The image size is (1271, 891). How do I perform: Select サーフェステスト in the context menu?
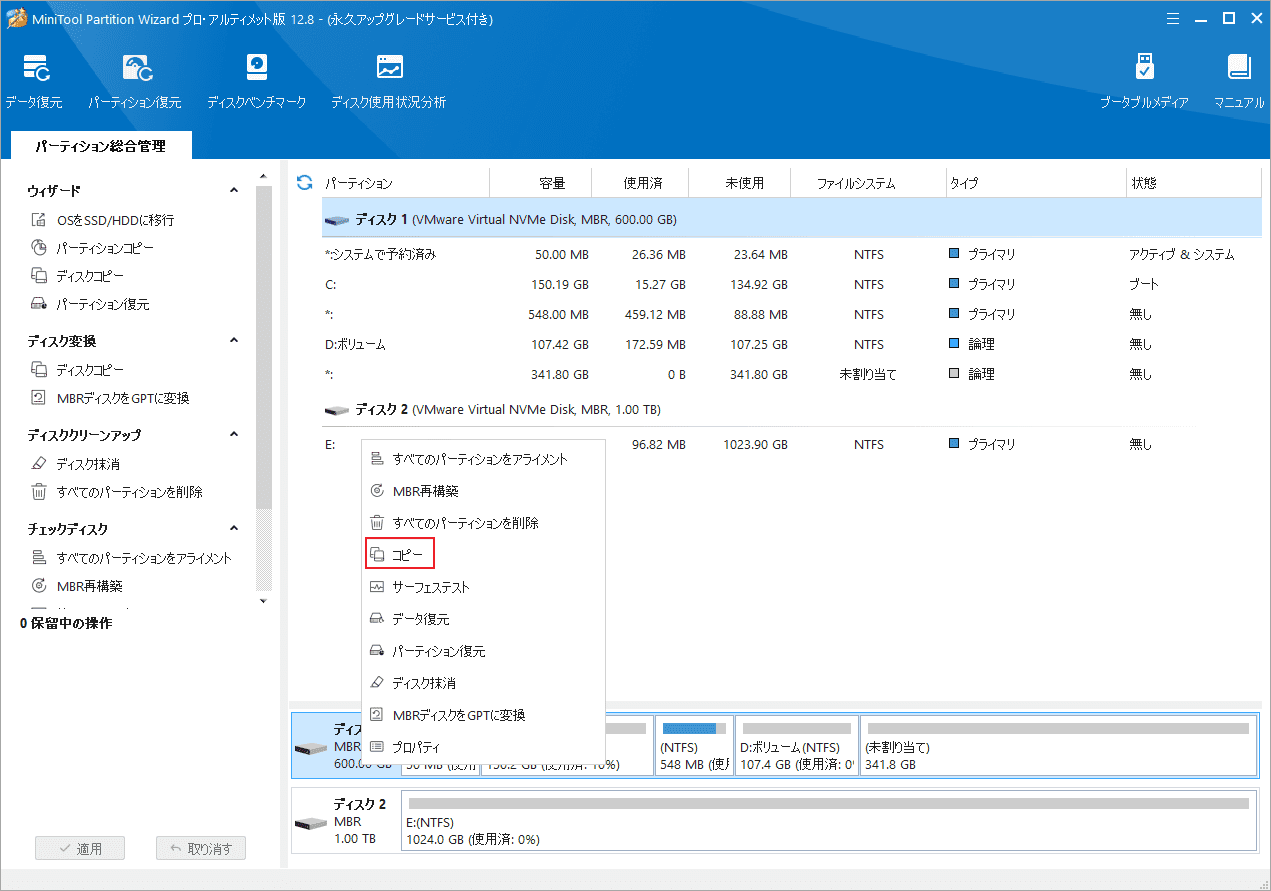(x=483, y=587)
